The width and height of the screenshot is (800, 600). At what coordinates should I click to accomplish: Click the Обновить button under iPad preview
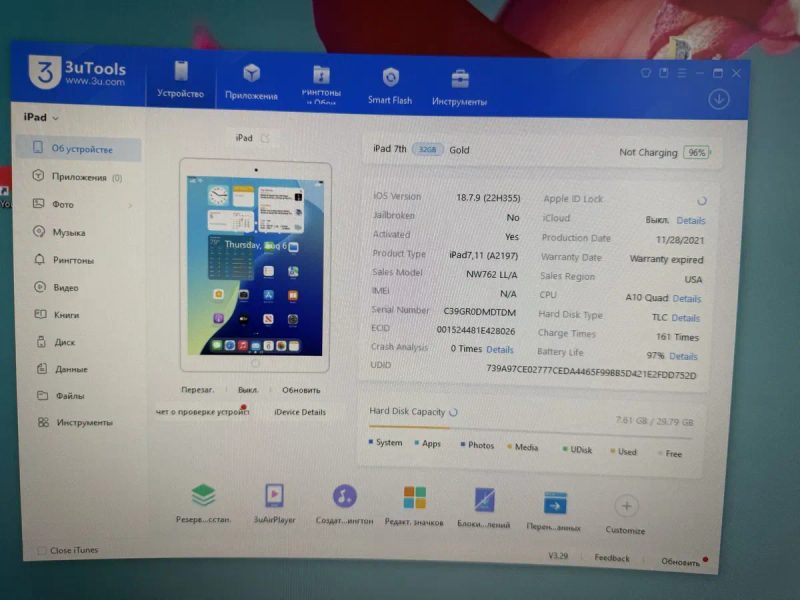coord(301,390)
